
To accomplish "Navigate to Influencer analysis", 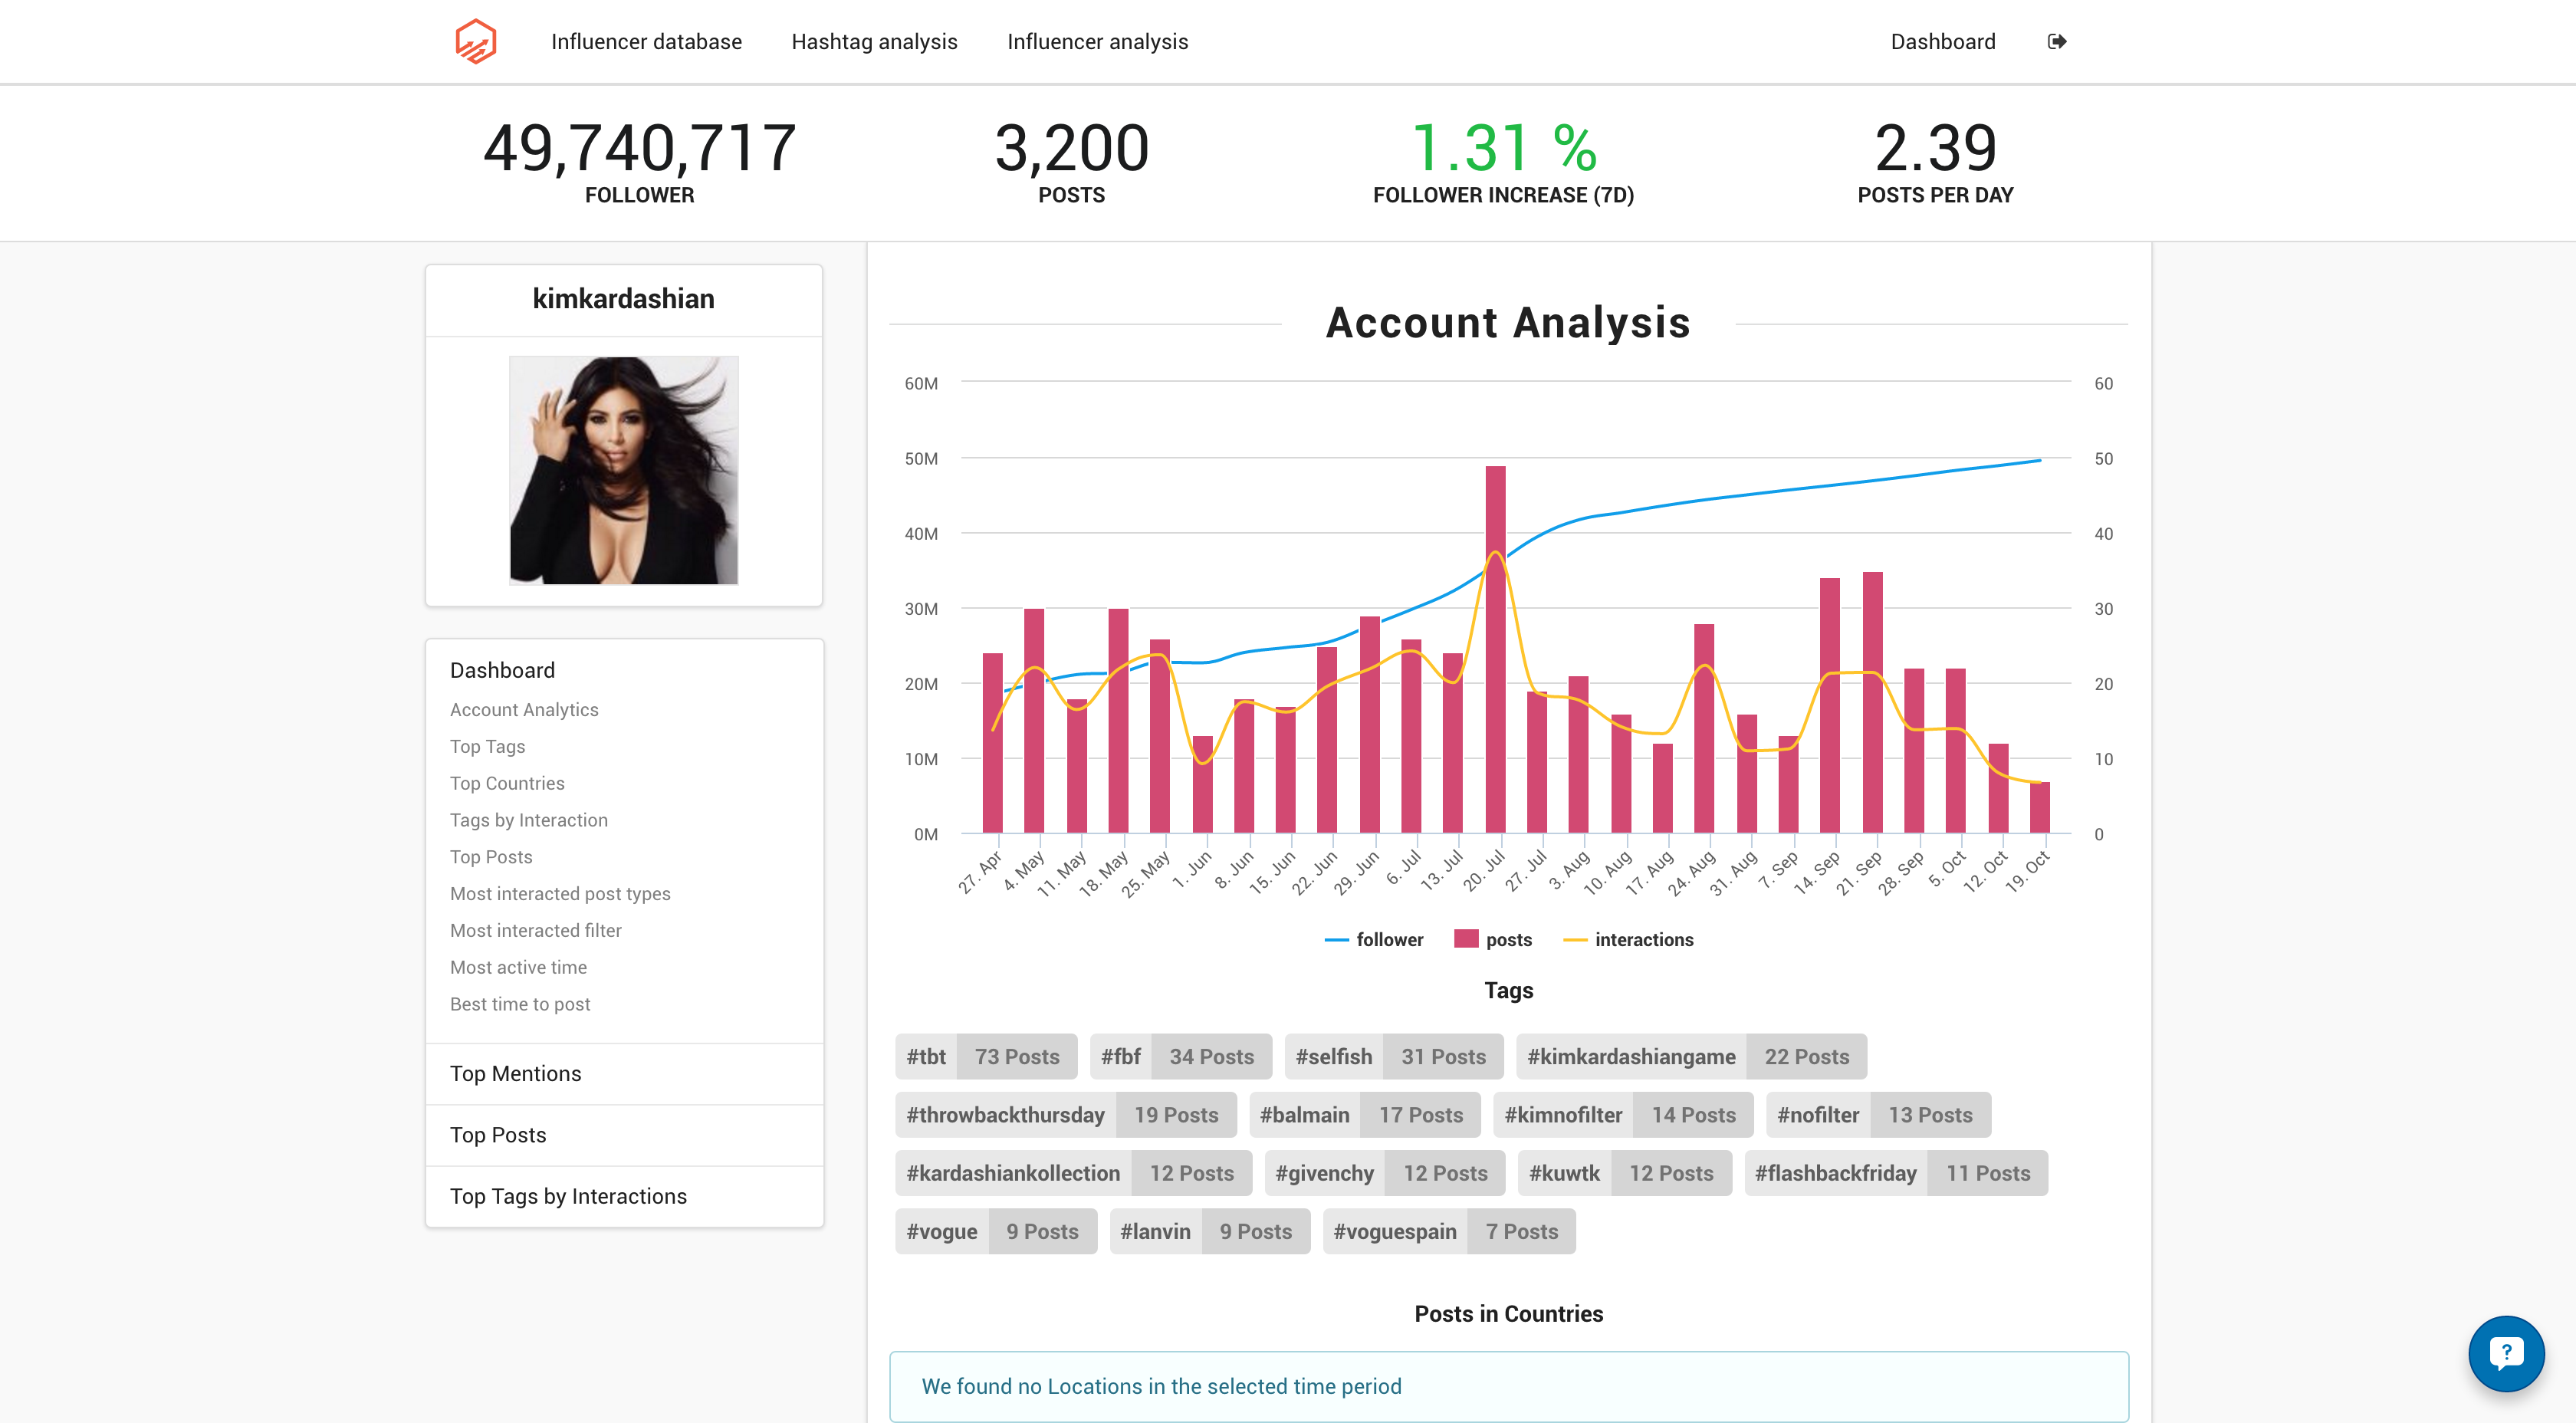I will click(1098, 41).
